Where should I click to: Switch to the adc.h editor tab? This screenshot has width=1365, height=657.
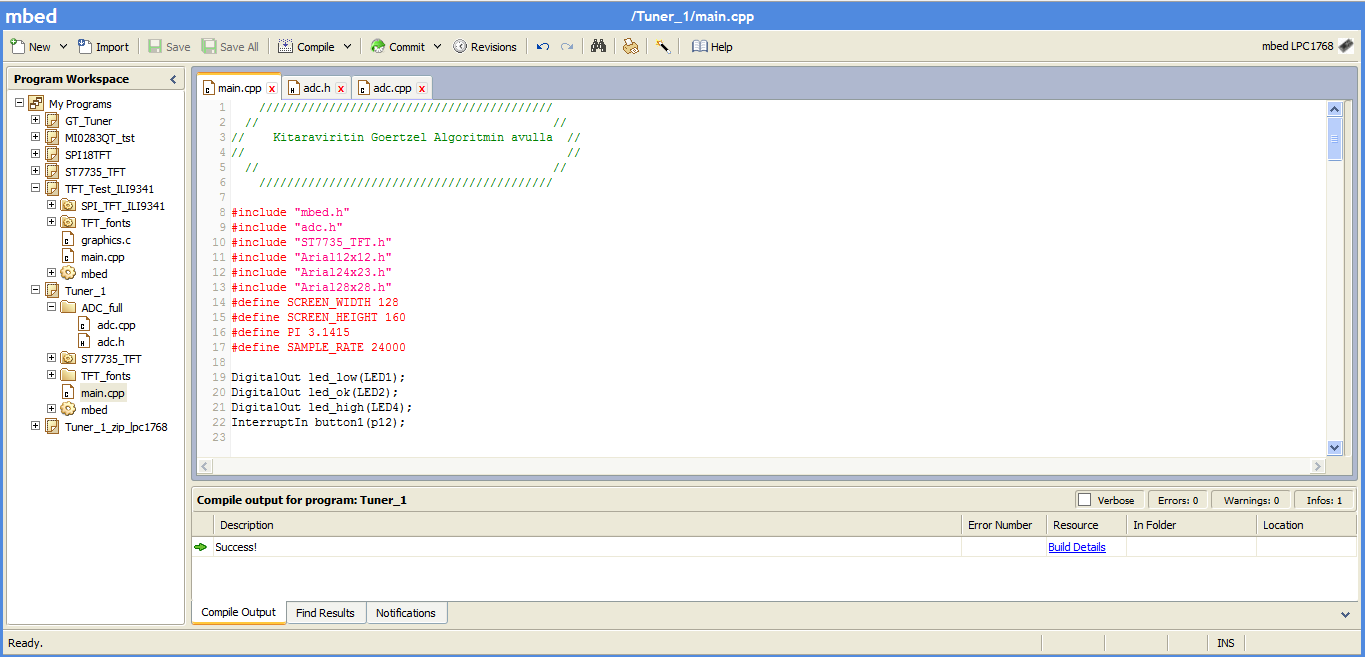click(x=316, y=88)
